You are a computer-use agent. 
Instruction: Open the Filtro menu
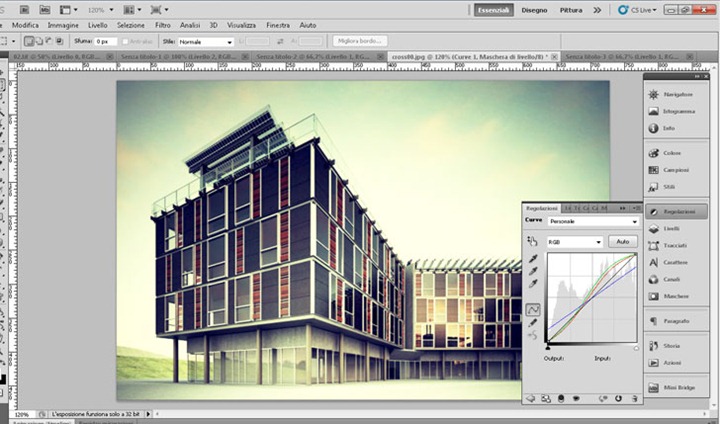[x=163, y=25]
